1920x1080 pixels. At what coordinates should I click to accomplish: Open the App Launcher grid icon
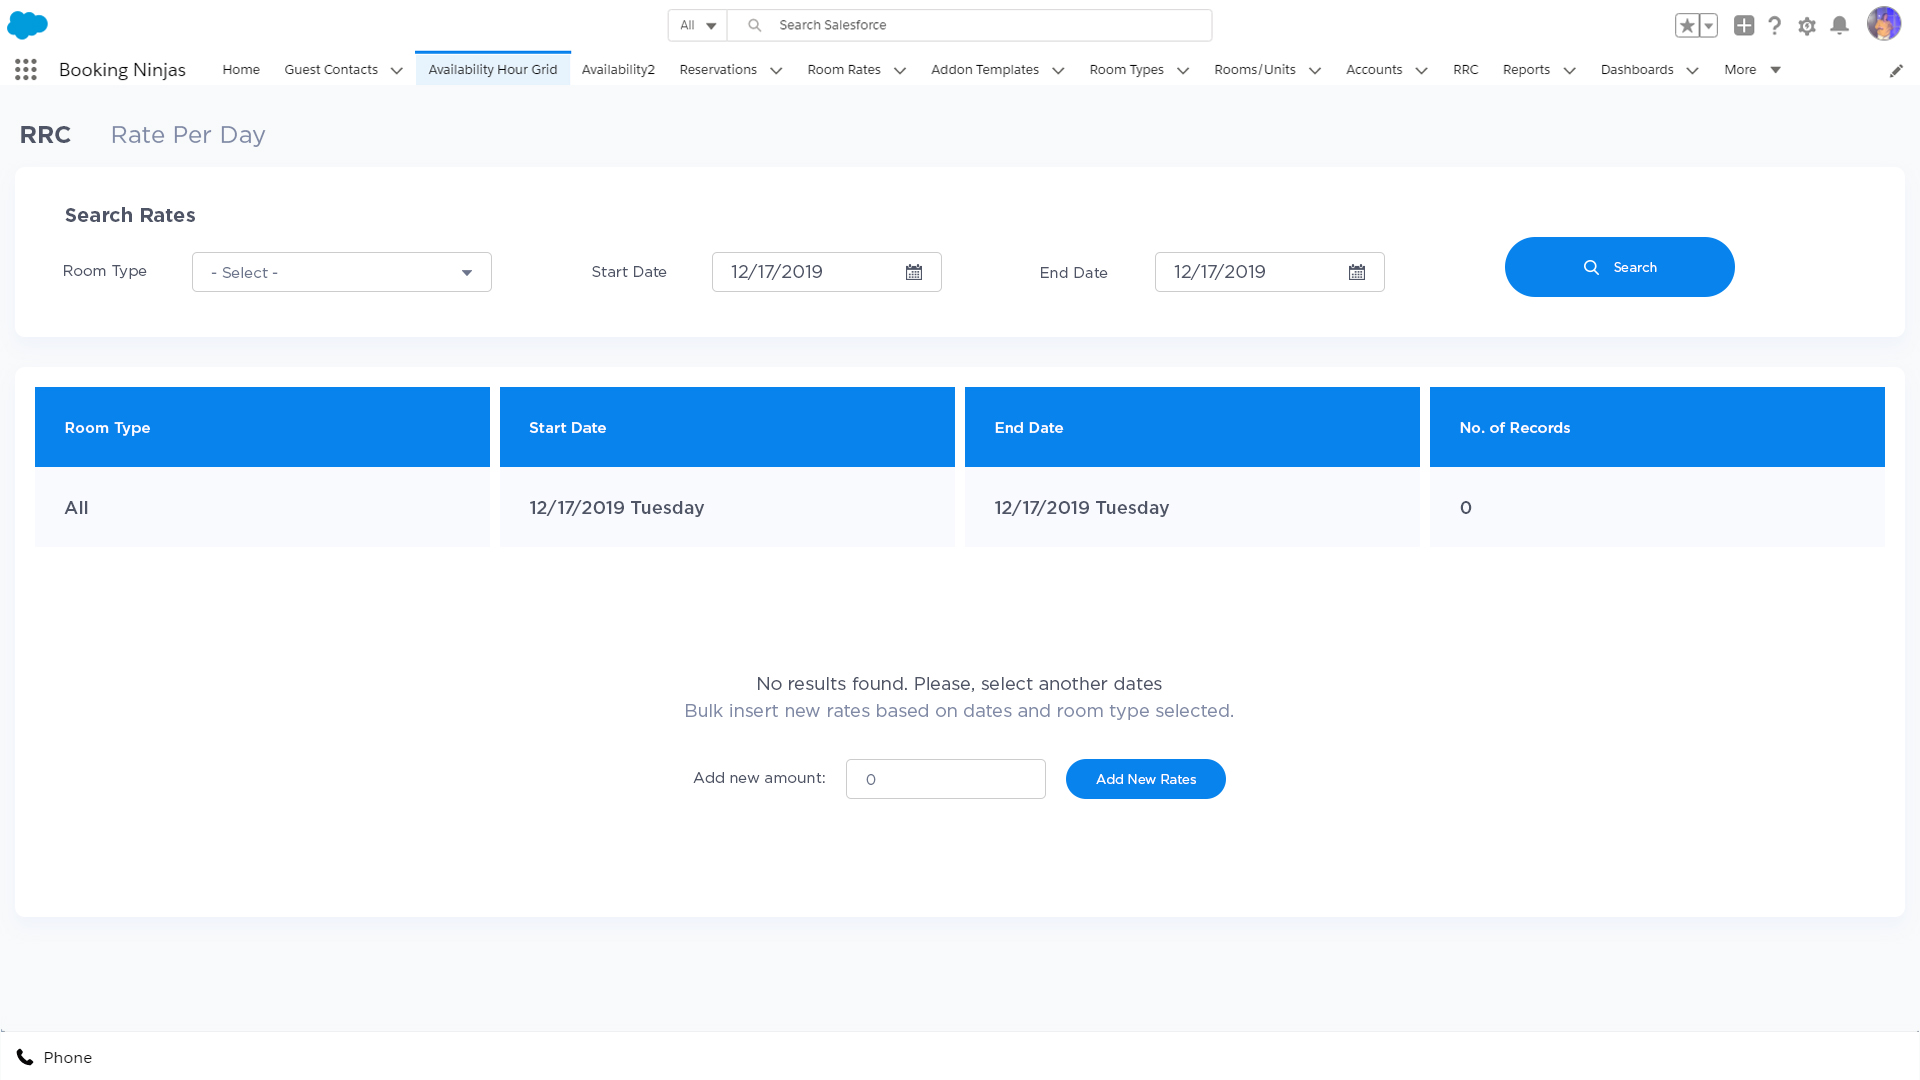(x=26, y=69)
